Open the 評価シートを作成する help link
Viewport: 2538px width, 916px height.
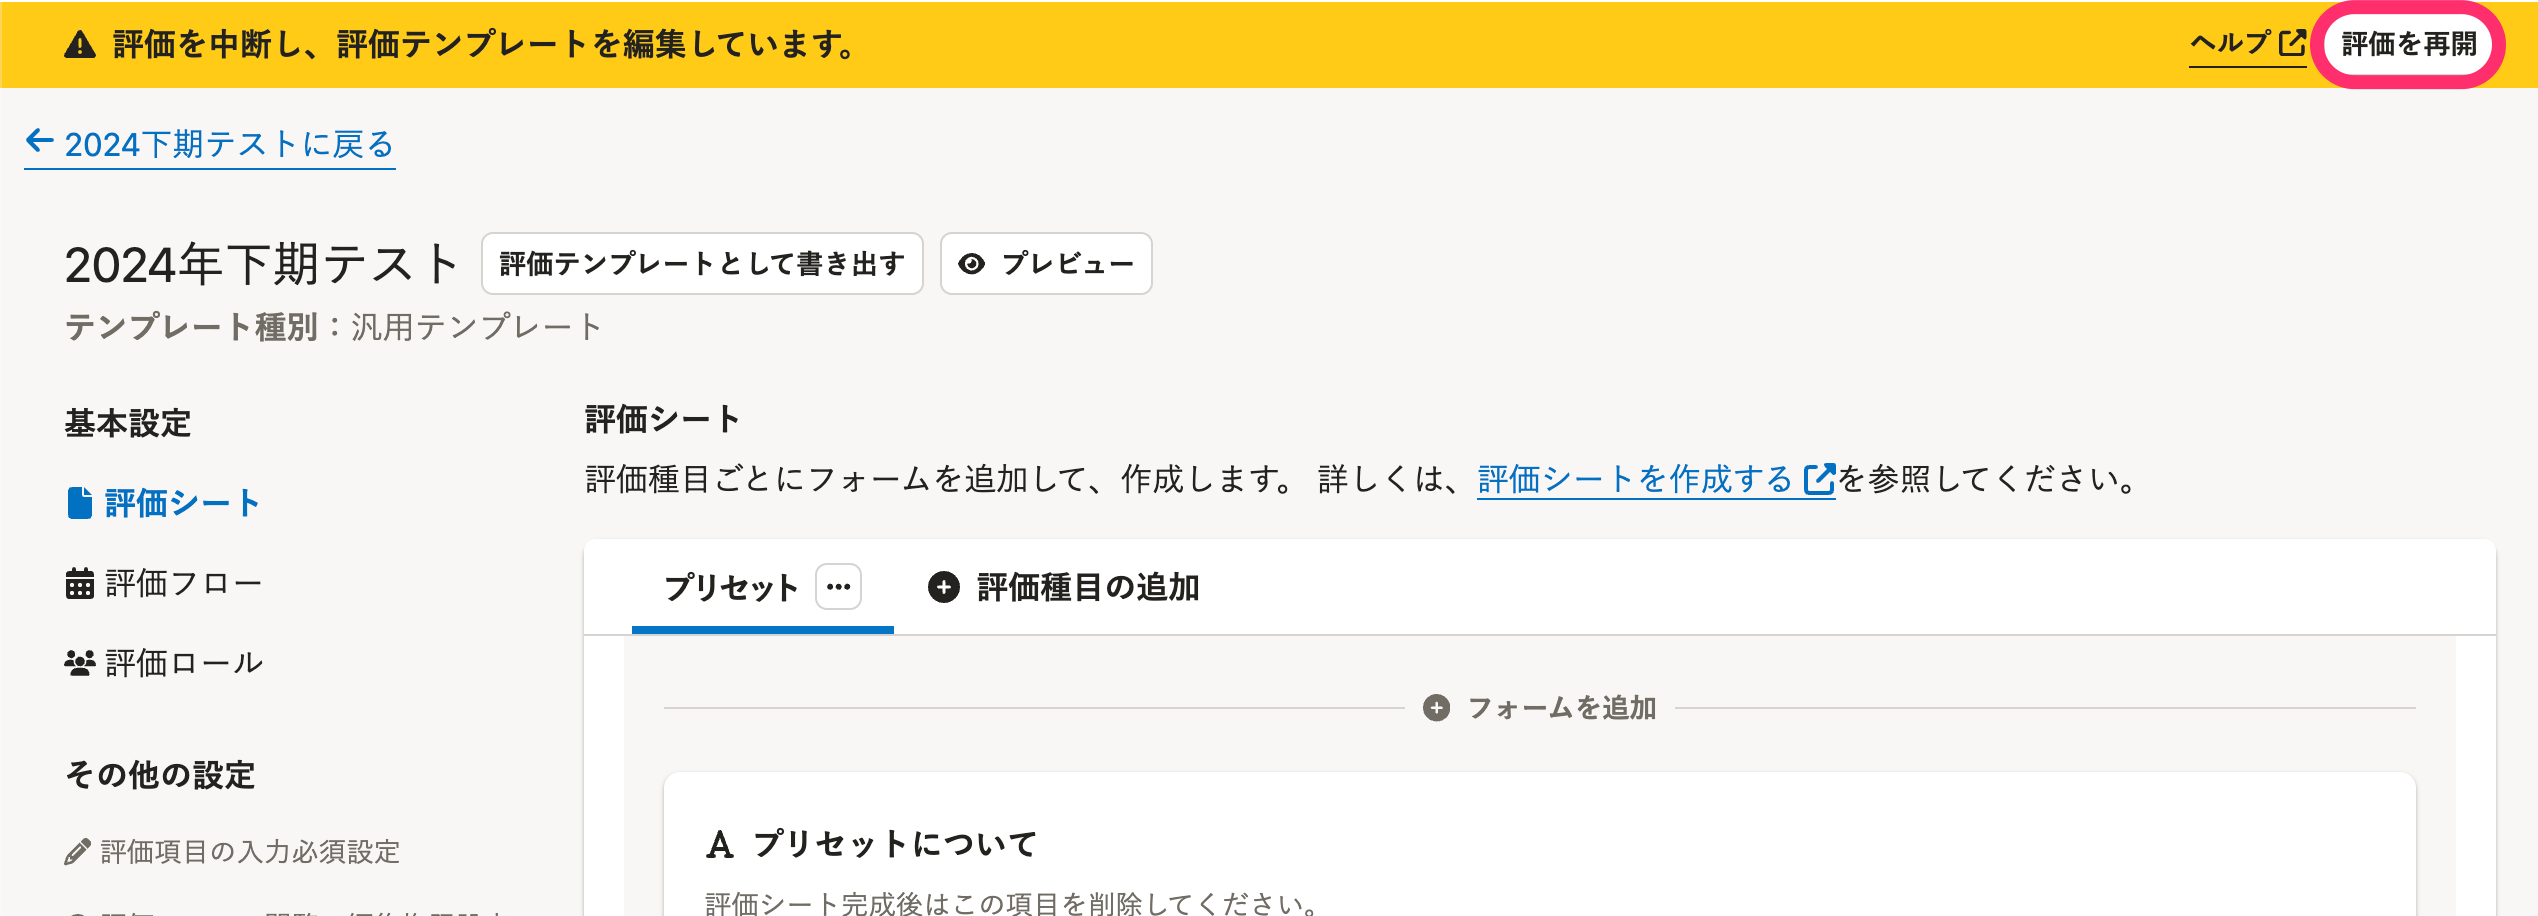(x=1635, y=480)
